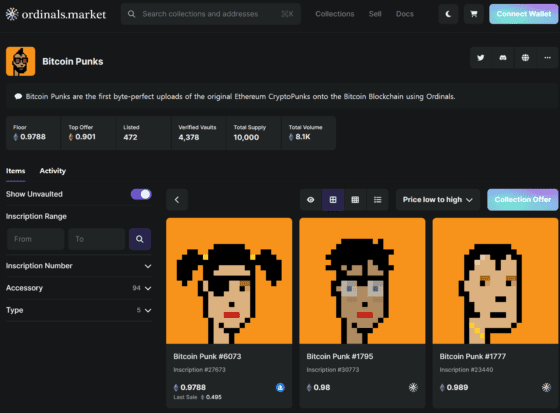Open the Bitcoin Punks Twitter link
The width and height of the screenshot is (560, 413).
coord(481,58)
